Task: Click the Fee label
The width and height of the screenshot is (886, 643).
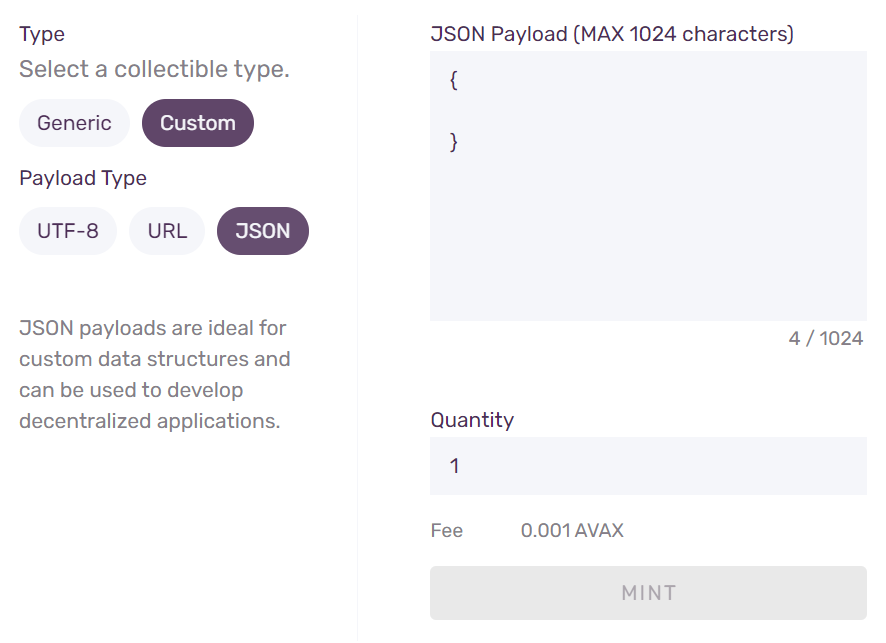Action: coord(446,531)
